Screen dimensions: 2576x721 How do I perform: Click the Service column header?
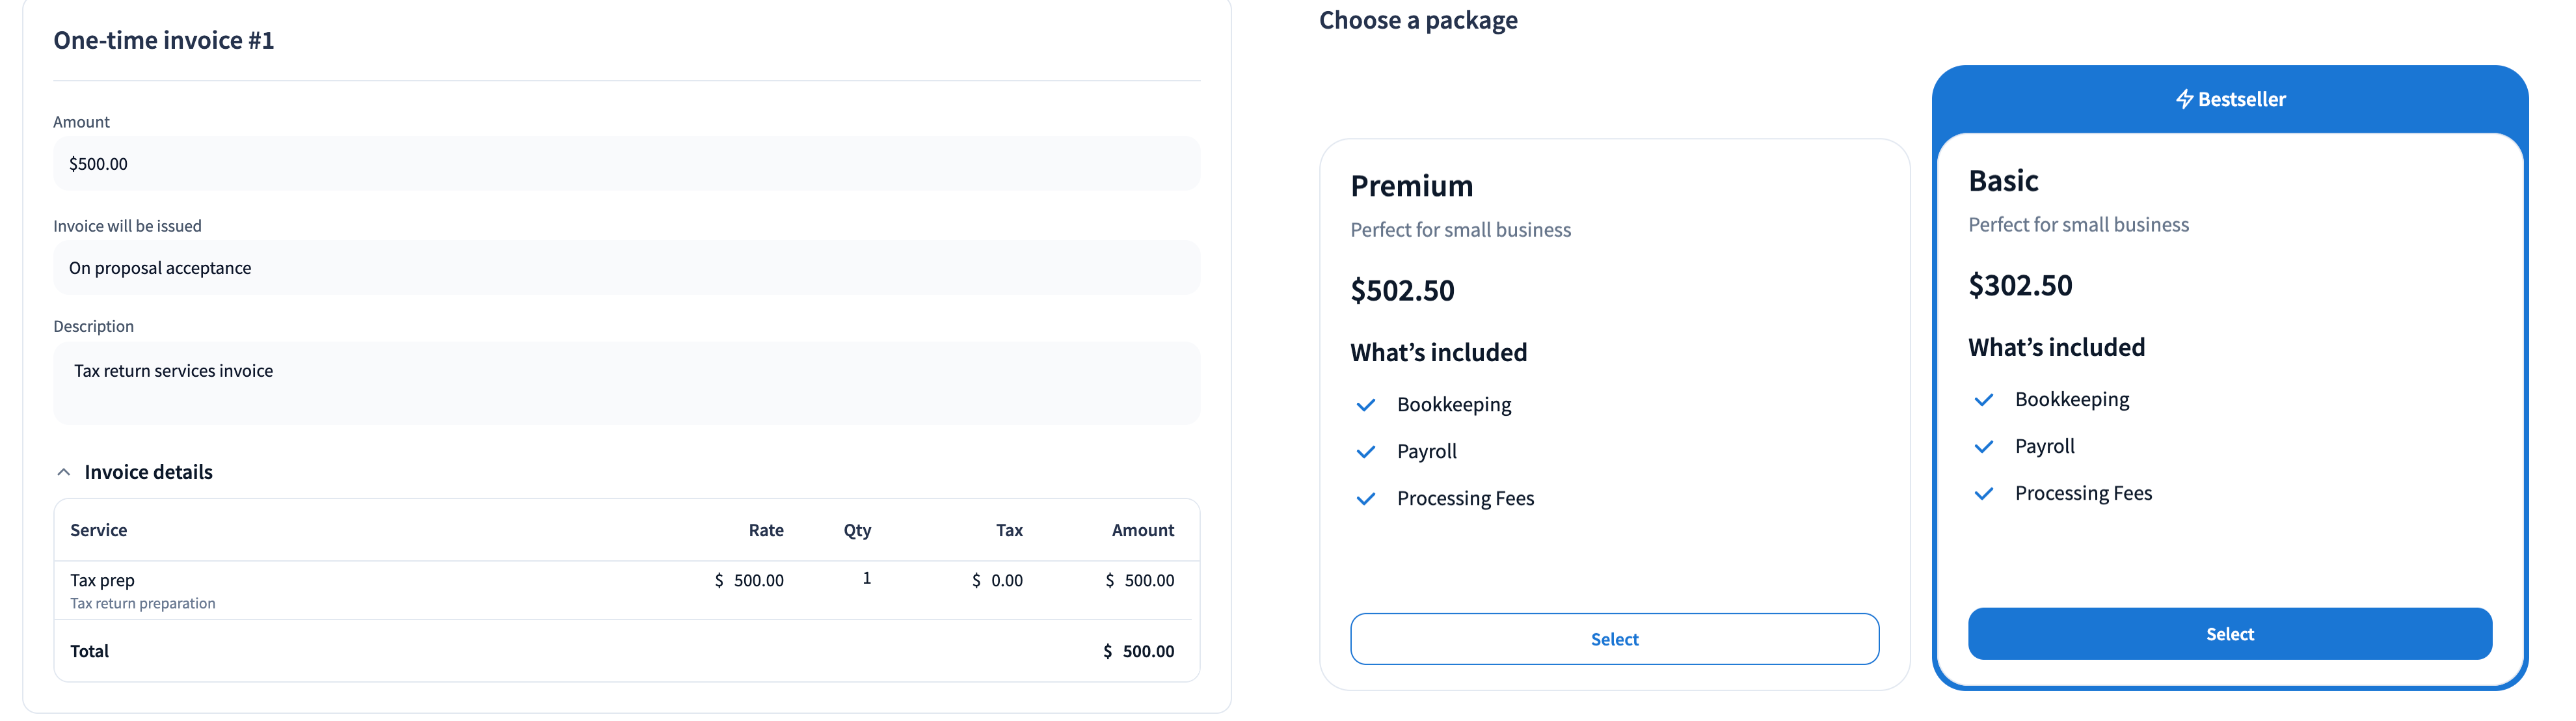pyautogui.click(x=98, y=530)
